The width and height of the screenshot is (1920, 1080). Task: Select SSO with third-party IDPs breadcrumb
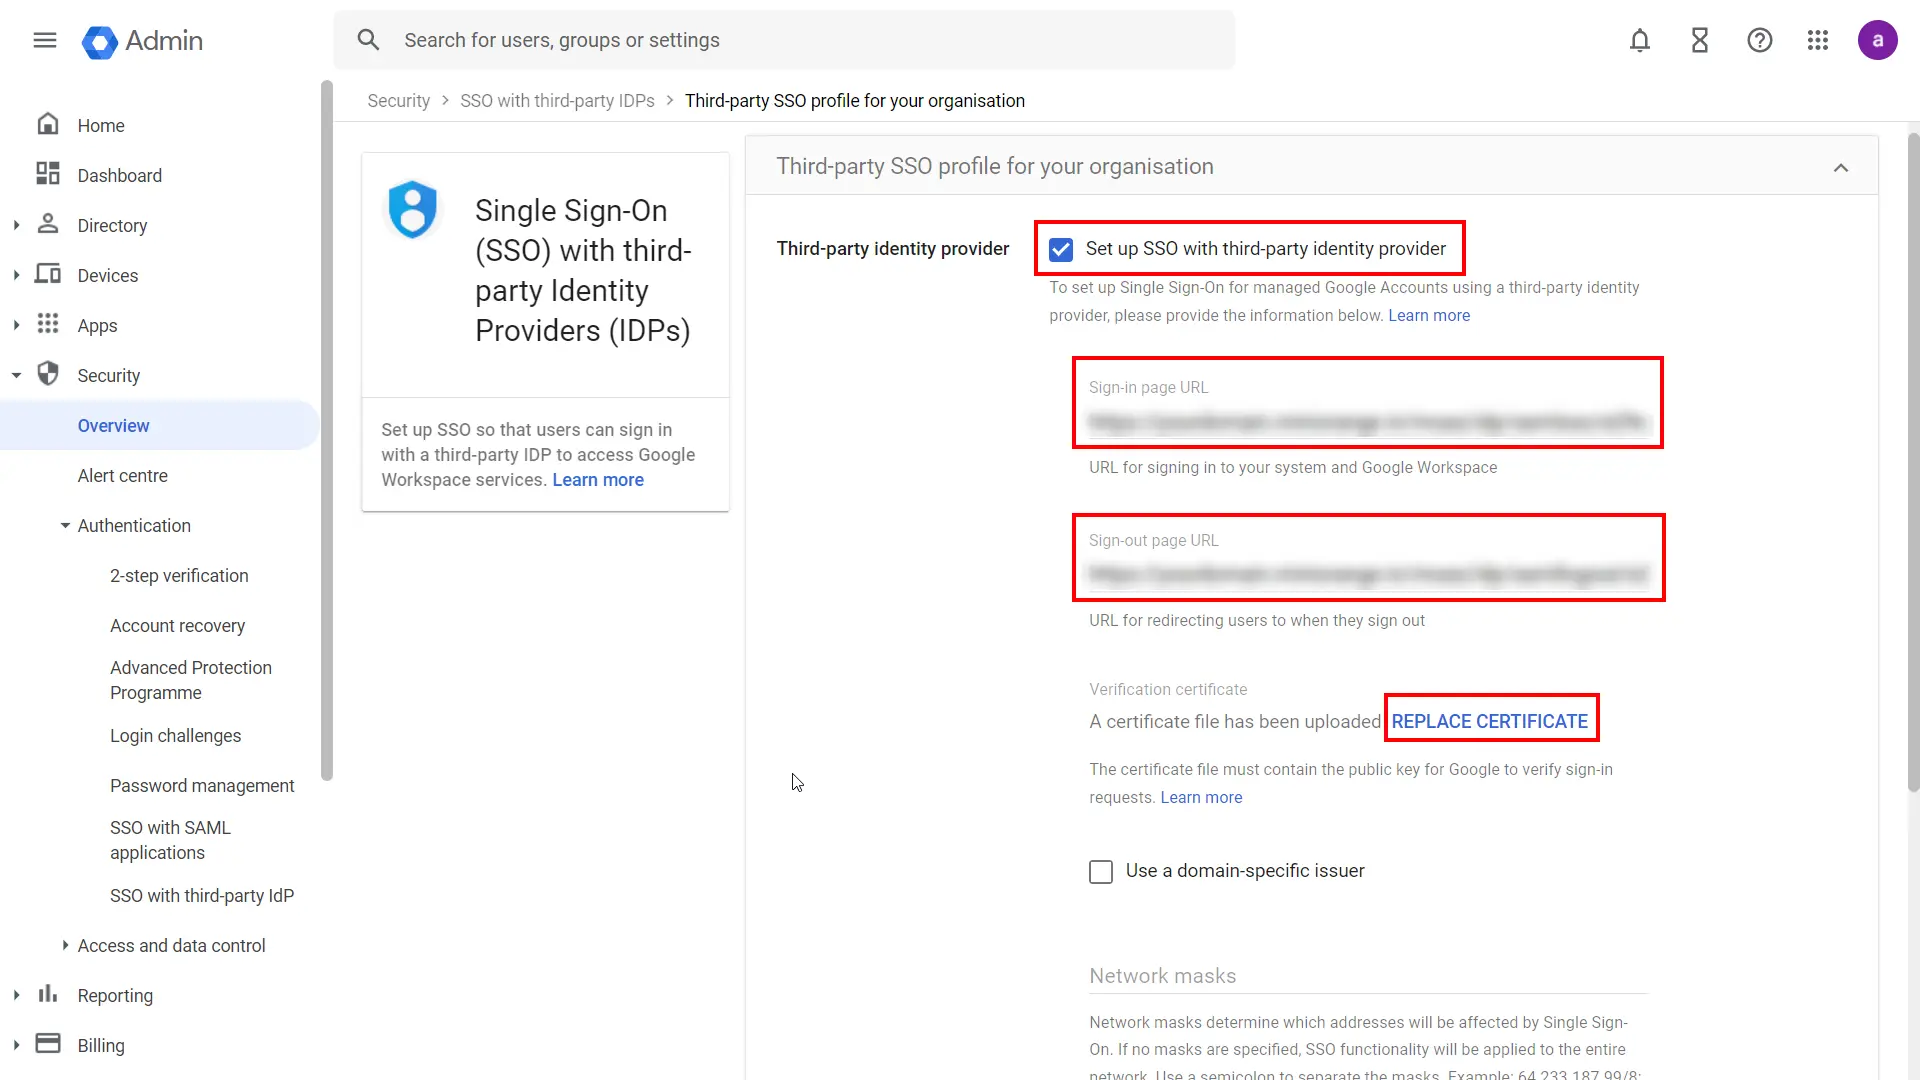coord(558,100)
